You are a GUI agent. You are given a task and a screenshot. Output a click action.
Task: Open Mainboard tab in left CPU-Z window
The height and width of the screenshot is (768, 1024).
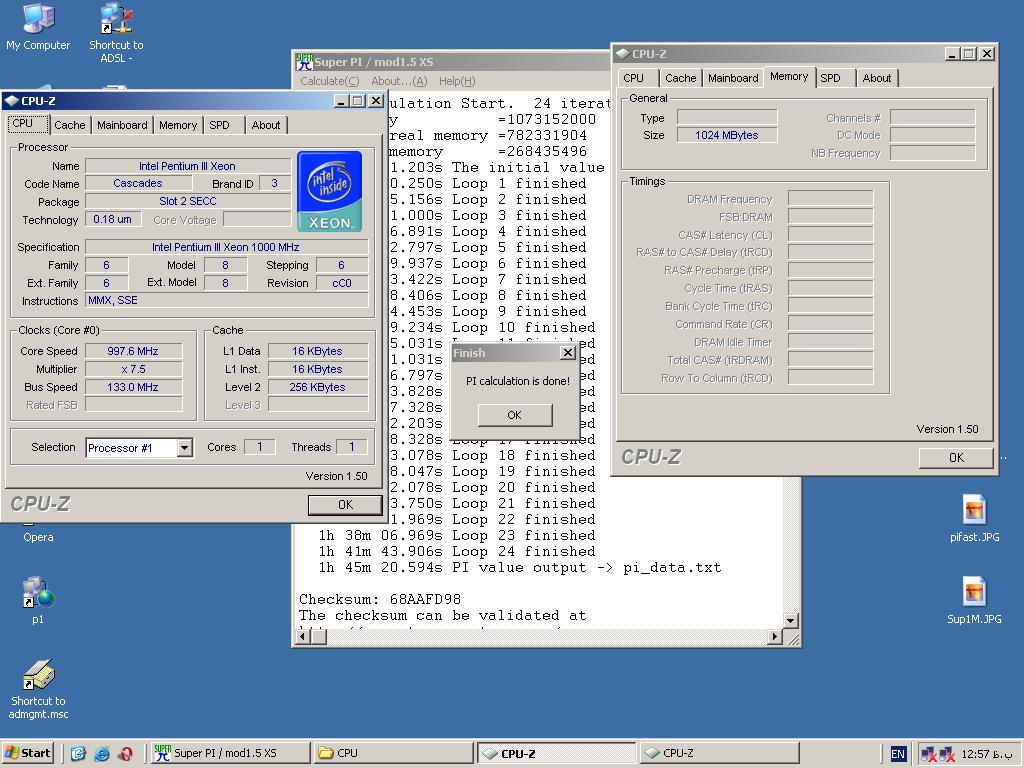(x=122, y=125)
